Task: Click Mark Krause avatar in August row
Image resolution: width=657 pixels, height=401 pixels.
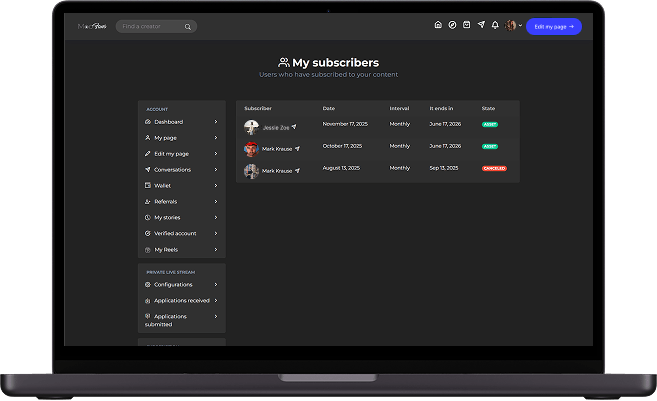Action: (x=251, y=171)
